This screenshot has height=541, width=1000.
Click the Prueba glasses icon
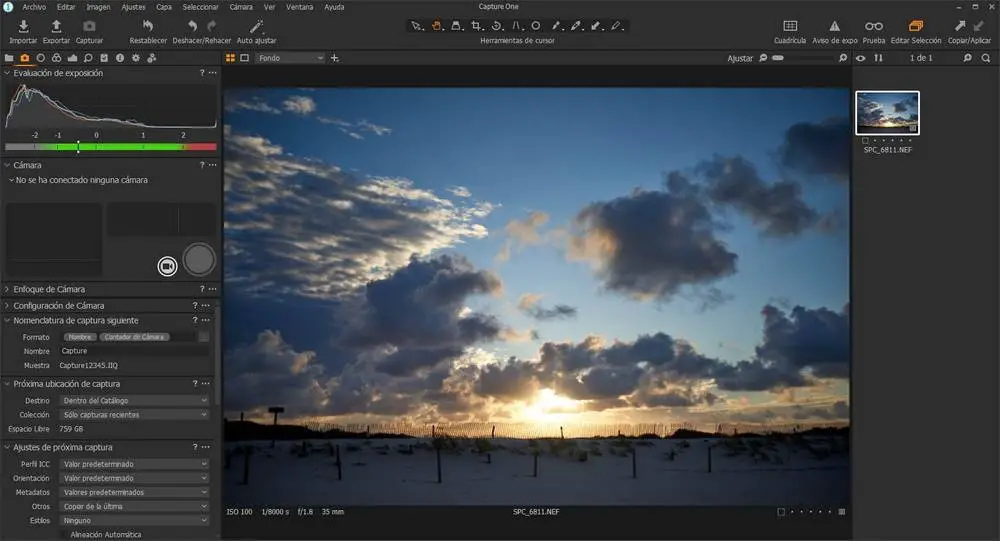[x=874, y=26]
